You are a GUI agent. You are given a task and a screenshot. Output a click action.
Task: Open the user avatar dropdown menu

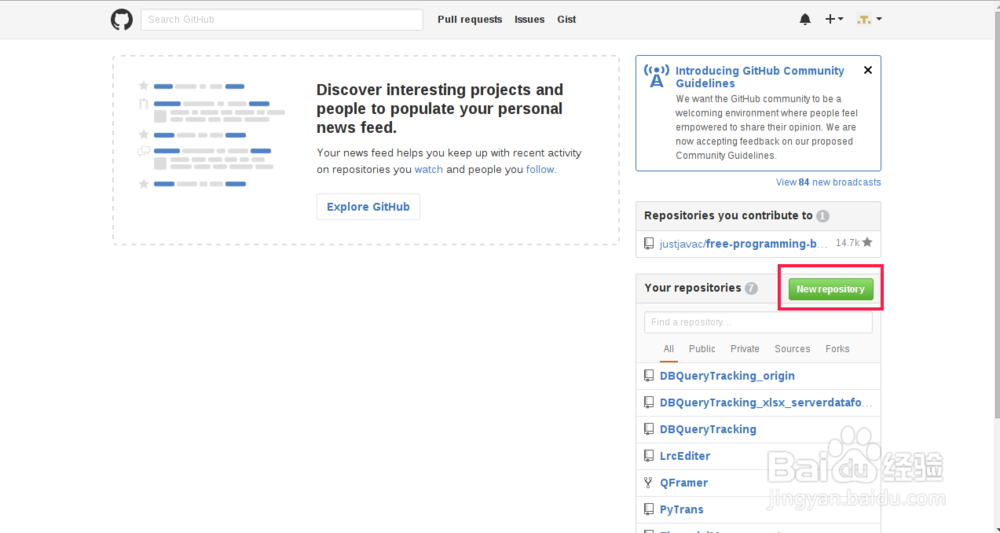[869, 19]
